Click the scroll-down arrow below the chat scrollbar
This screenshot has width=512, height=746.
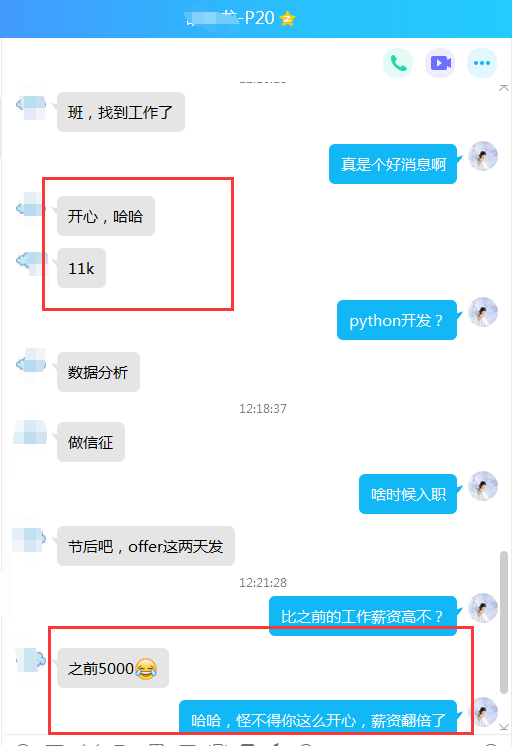pyautogui.click(x=503, y=726)
